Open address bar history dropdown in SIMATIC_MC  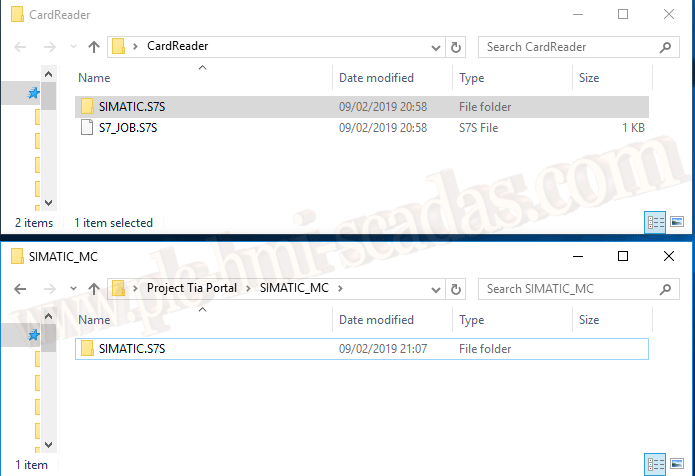436,289
